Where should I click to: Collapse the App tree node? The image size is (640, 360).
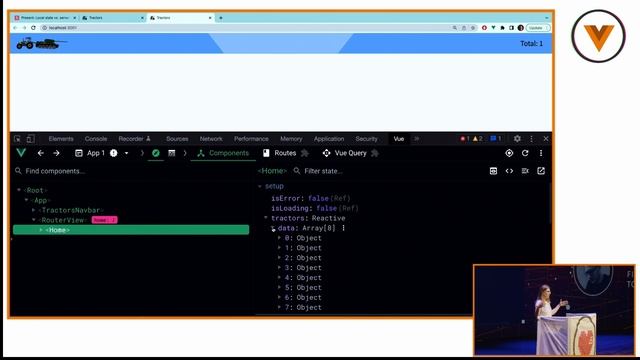27,200
